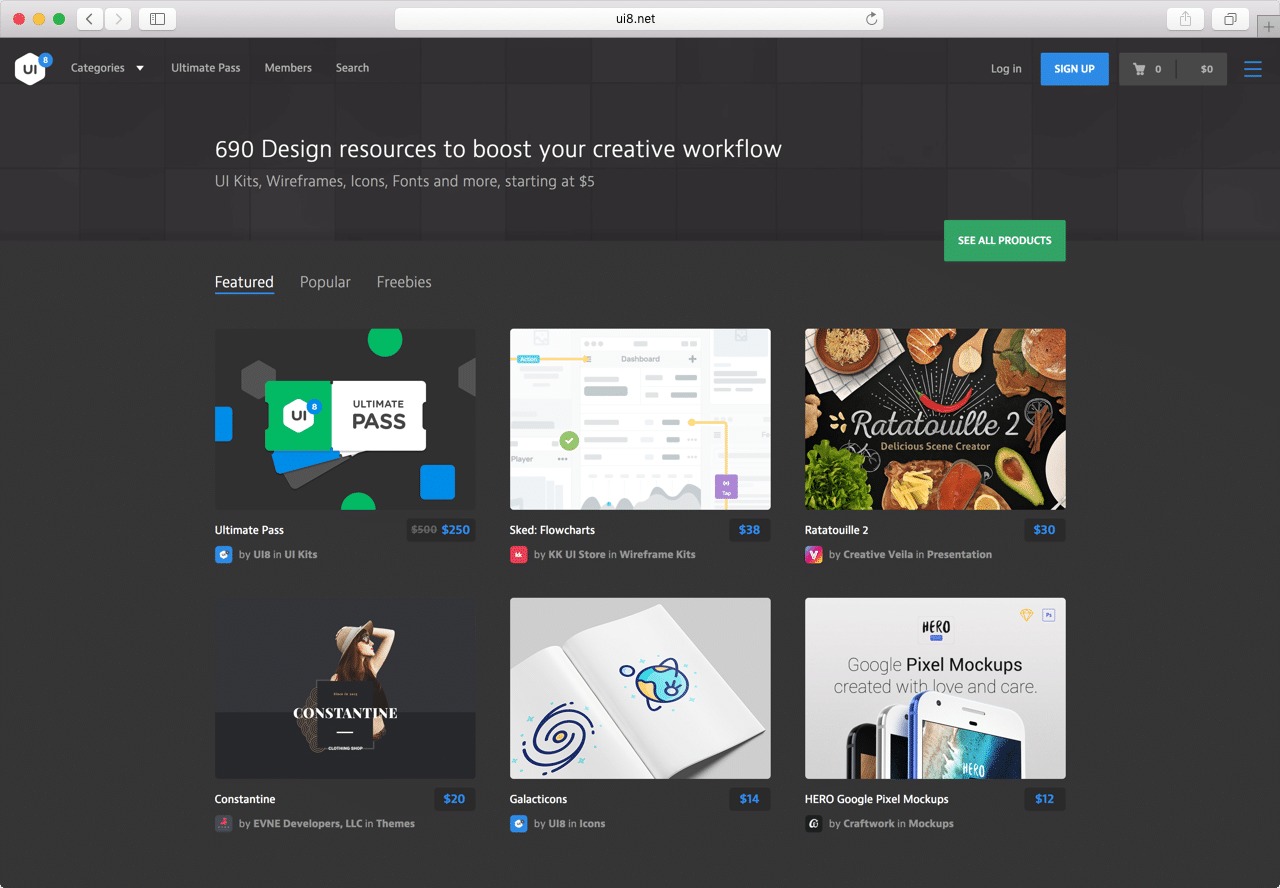Add new Safari tab plus
This screenshot has width=1280, height=888.
pos(1269,27)
